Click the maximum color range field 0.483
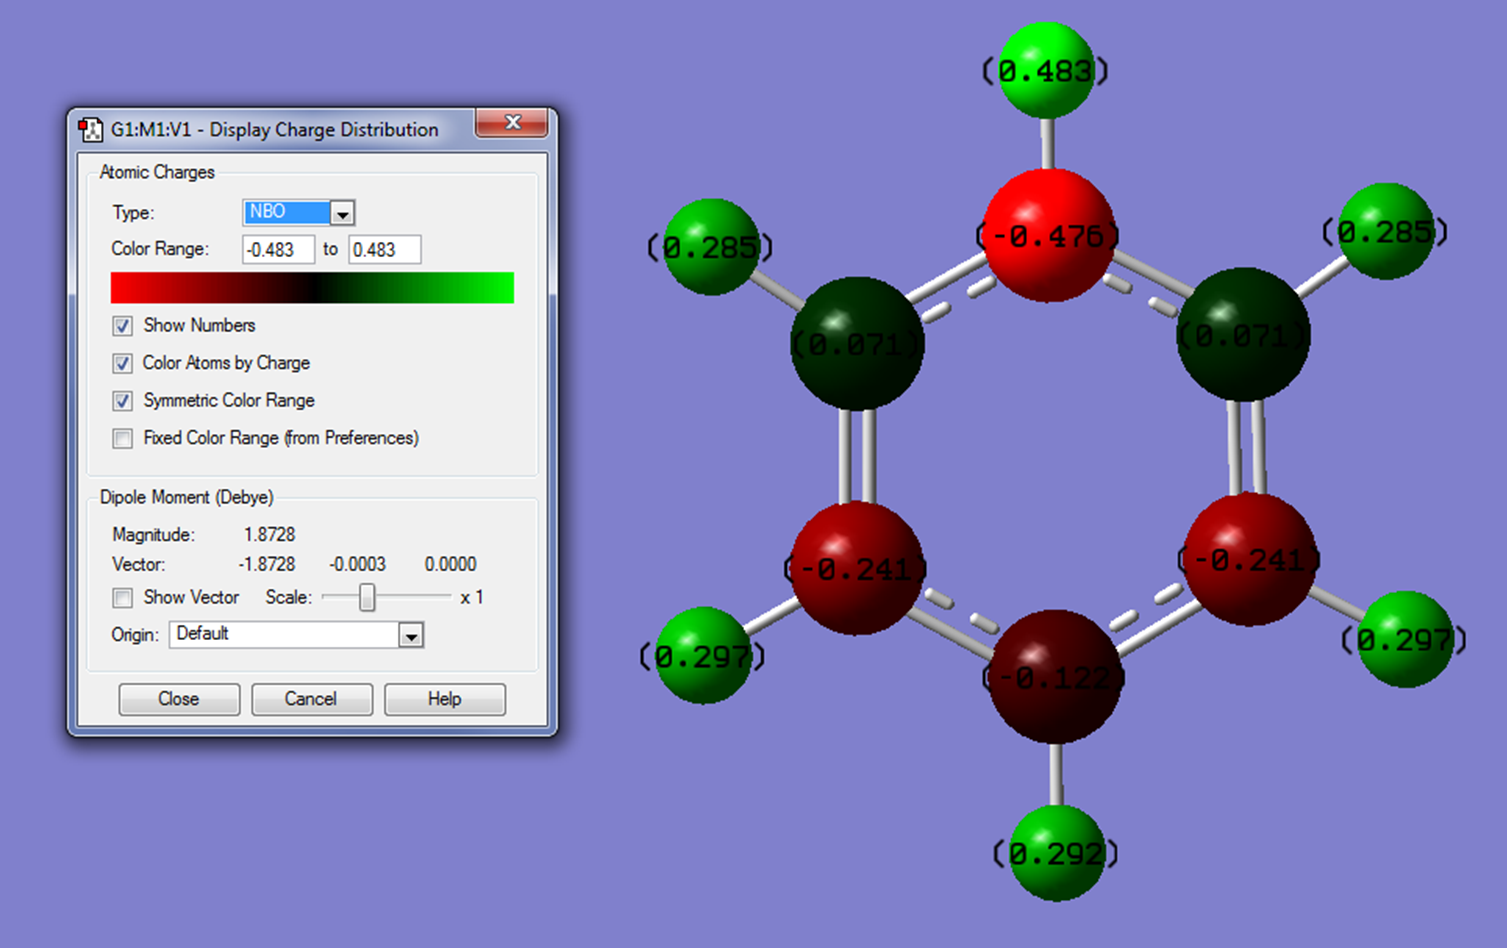The width and height of the screenshot is (1507, 948). 384,250
